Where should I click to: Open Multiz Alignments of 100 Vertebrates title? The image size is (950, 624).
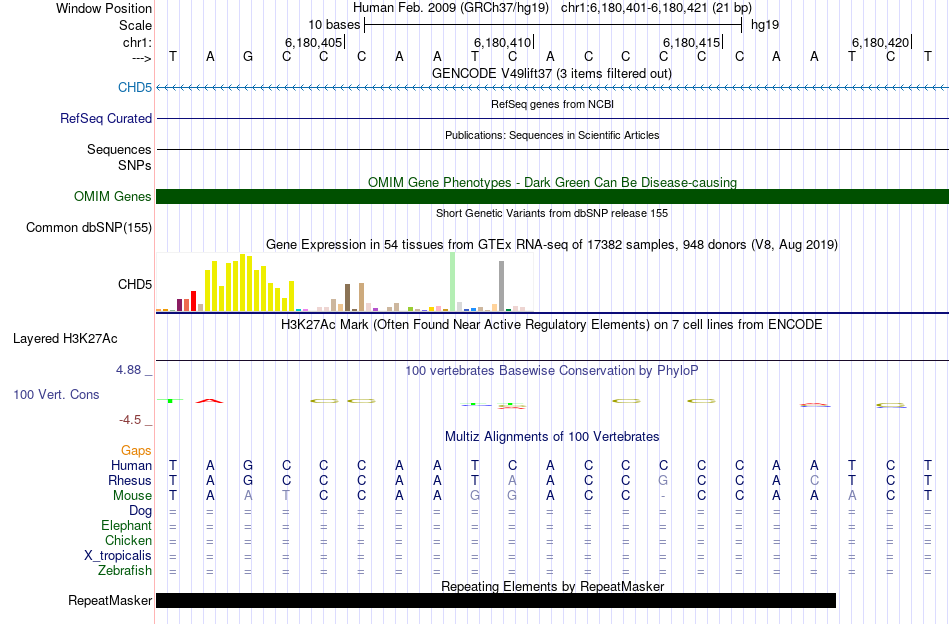[x=552, y=436]
